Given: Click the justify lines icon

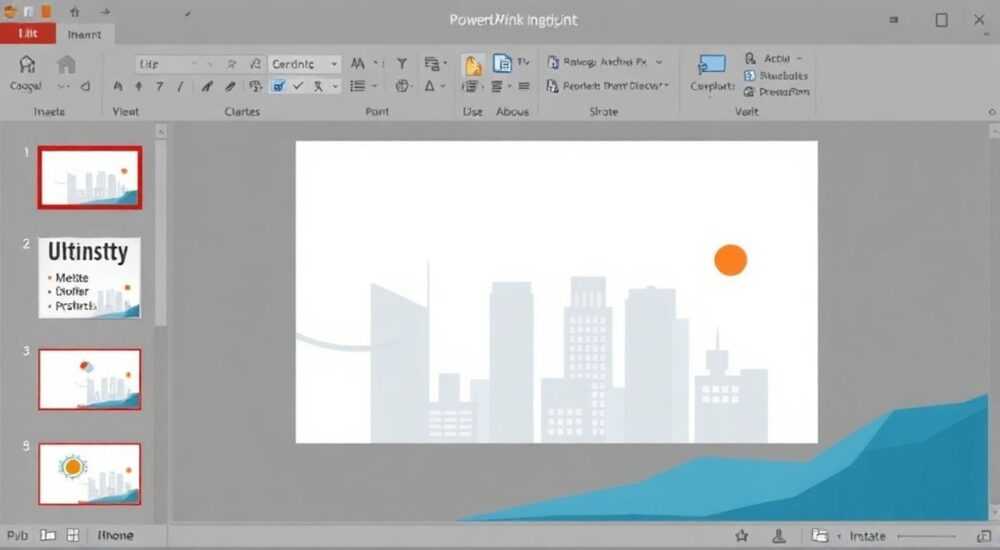Looking at the screenshot, I should [524, 86].
